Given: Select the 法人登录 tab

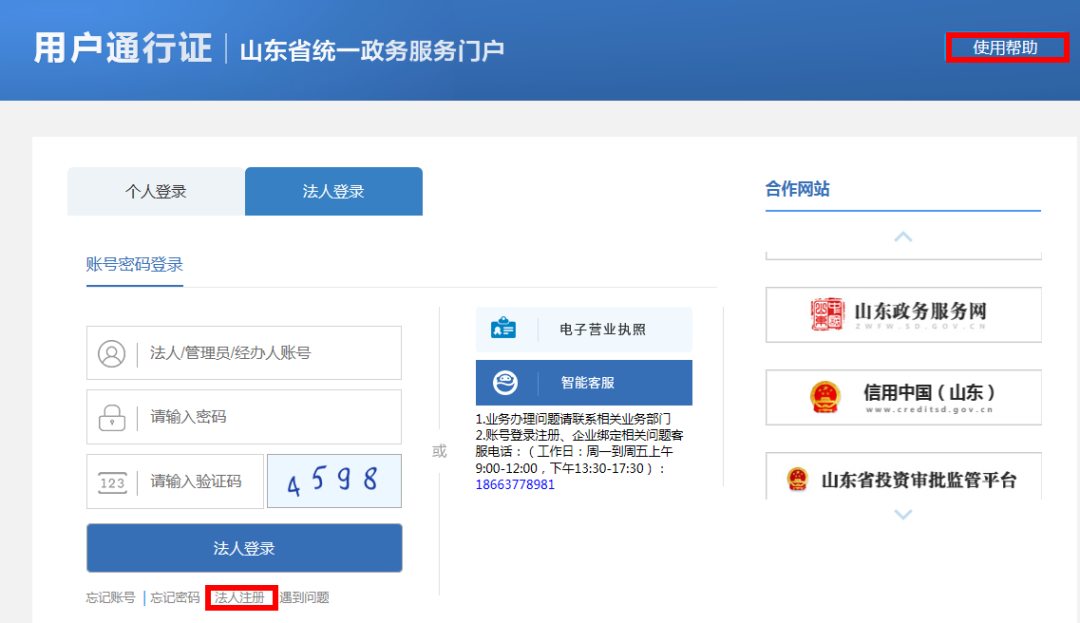Looking at the screenshot, I should 333,192.
